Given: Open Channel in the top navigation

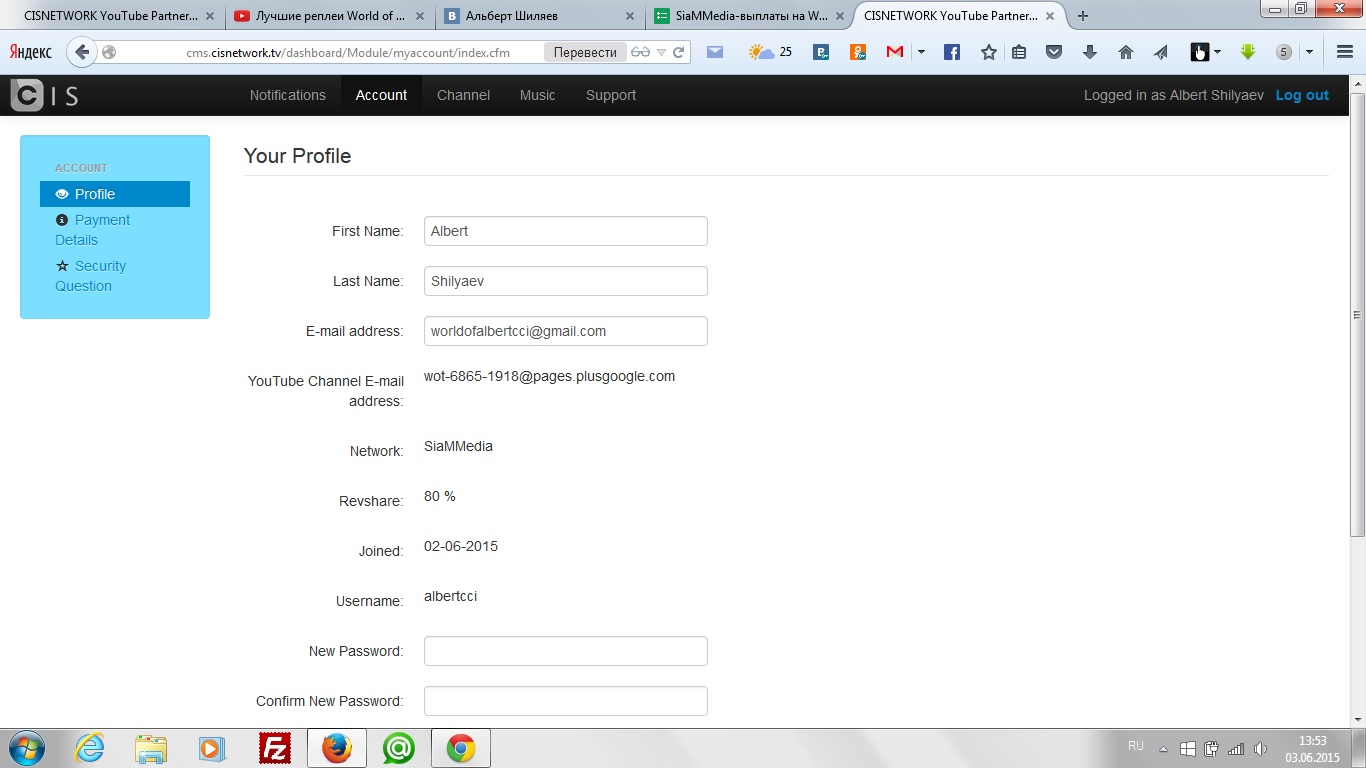Looking at the screenshot, I should [463, 95].
